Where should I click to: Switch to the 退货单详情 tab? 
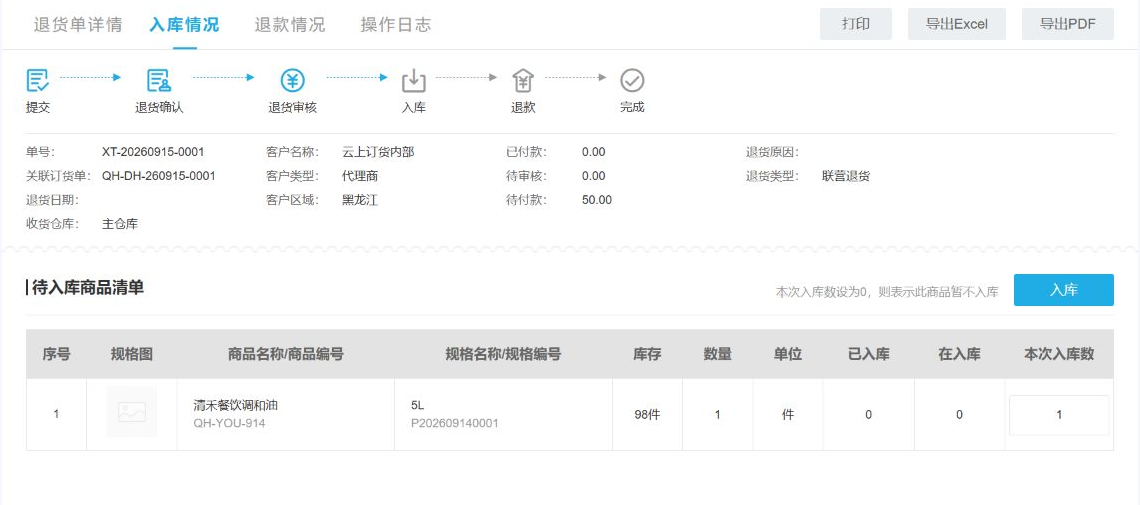78,24
